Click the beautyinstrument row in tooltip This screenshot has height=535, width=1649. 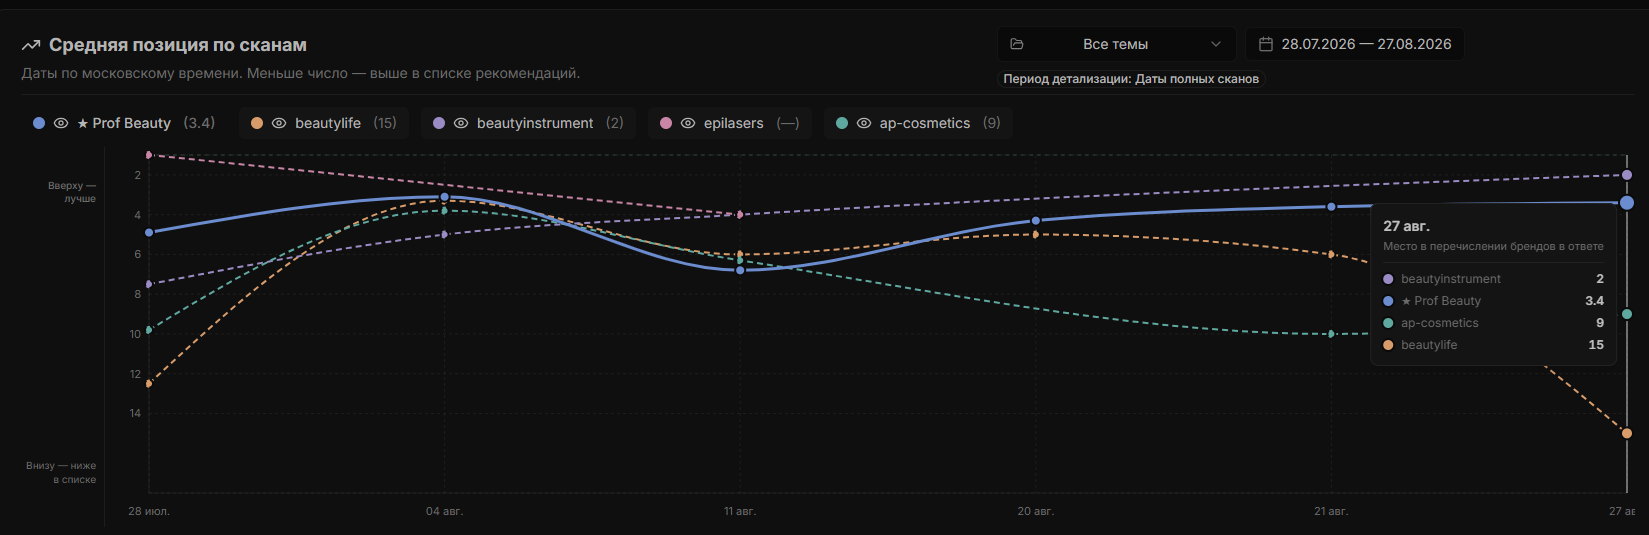(x=1493, y=279)
